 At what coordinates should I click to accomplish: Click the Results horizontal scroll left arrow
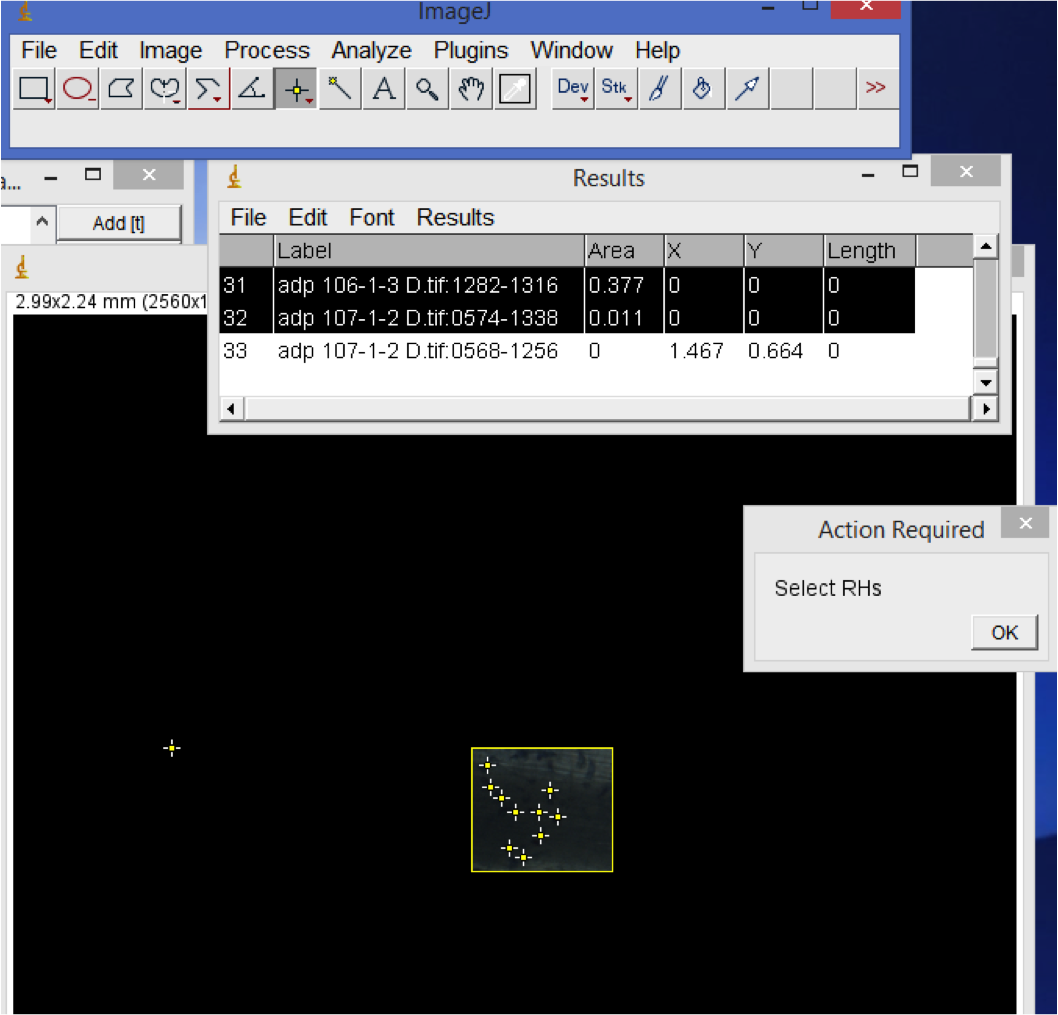pyautogui.click(x=231, y=409)
